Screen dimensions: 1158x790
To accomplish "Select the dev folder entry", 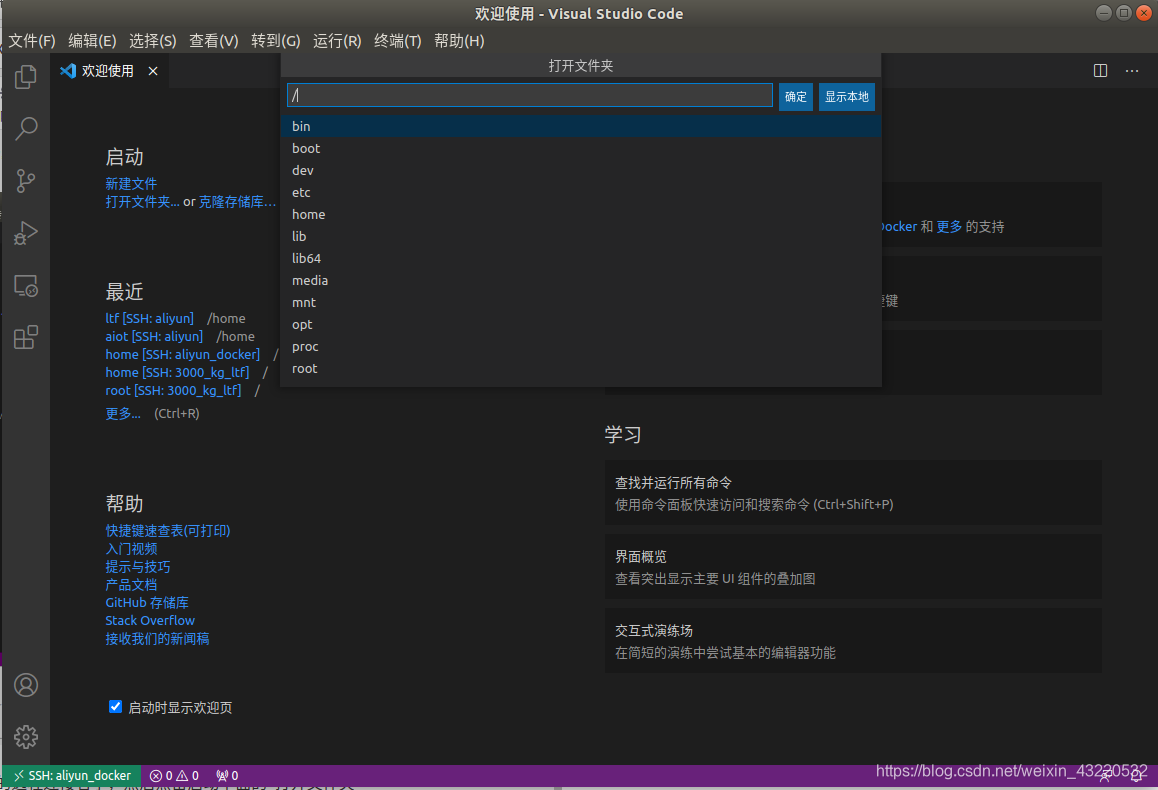I will tap(580, 171).
